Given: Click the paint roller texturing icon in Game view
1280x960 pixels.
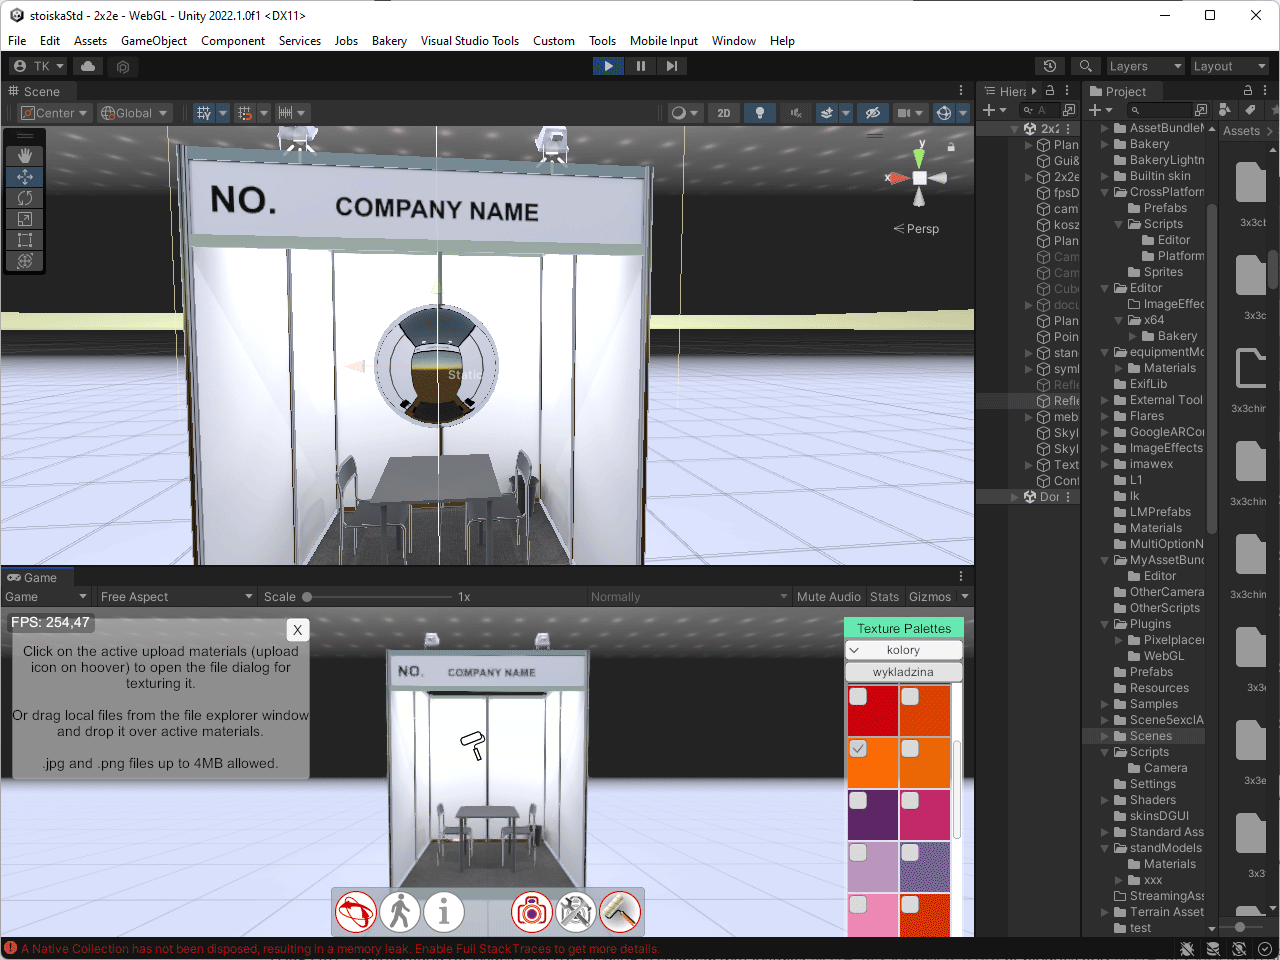Looking at the screenshot, I should coord(619,911).
